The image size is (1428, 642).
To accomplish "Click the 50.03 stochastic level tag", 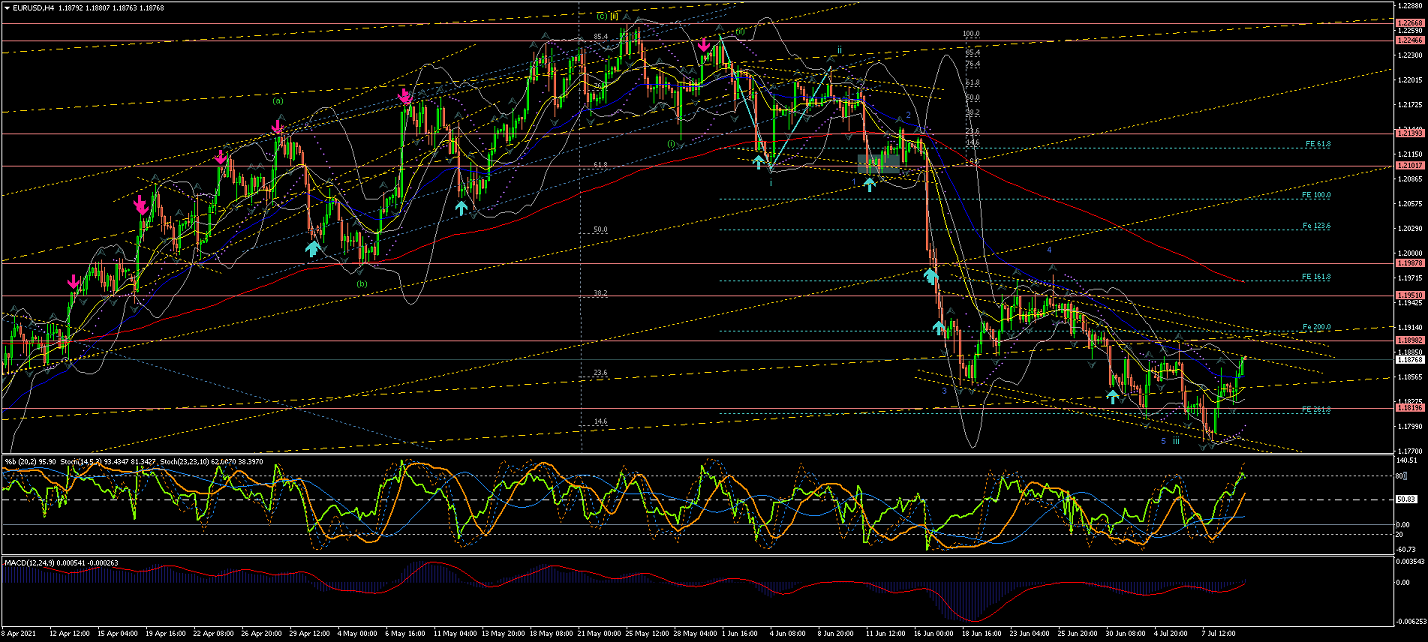I will (x=1407, y=498).
